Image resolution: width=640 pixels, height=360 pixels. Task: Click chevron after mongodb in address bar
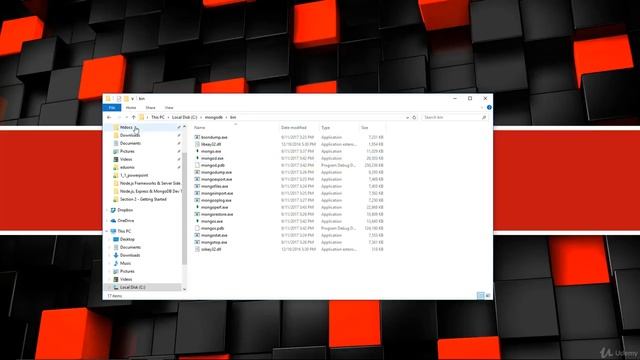coord(227,117)
